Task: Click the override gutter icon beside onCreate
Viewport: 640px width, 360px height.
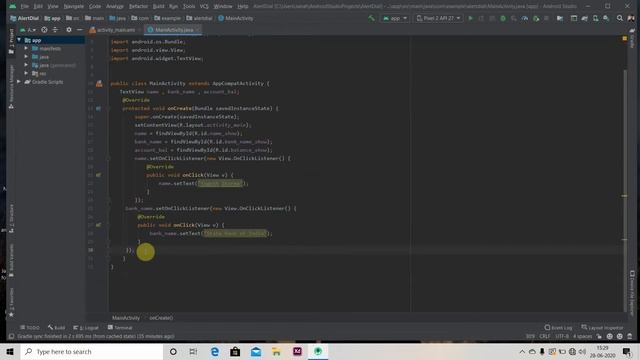Action: coord(98,109)
